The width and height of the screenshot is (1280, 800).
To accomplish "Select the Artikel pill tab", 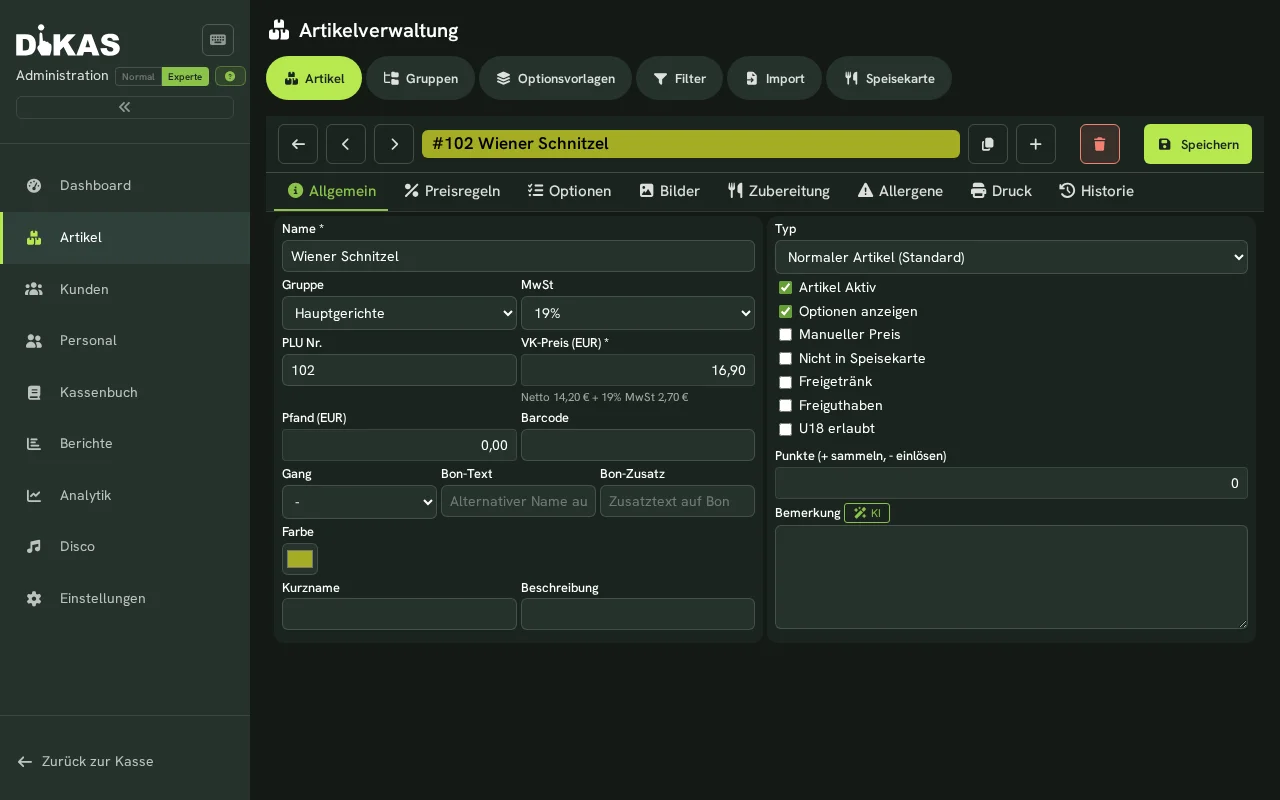I will (x=314, y=78).
